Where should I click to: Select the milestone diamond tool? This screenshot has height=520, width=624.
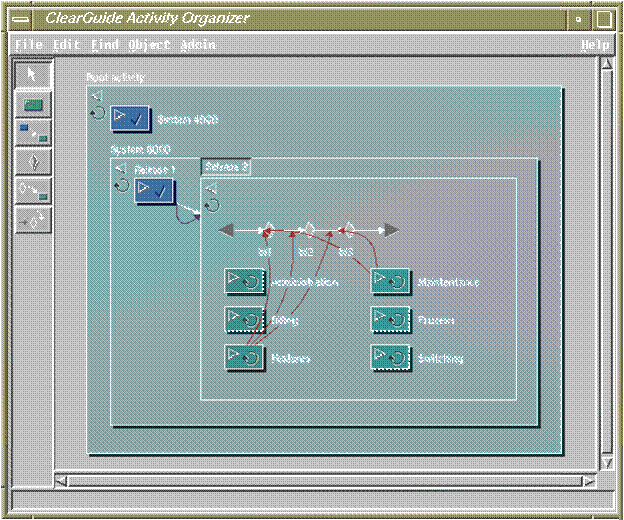coord(33,162)
